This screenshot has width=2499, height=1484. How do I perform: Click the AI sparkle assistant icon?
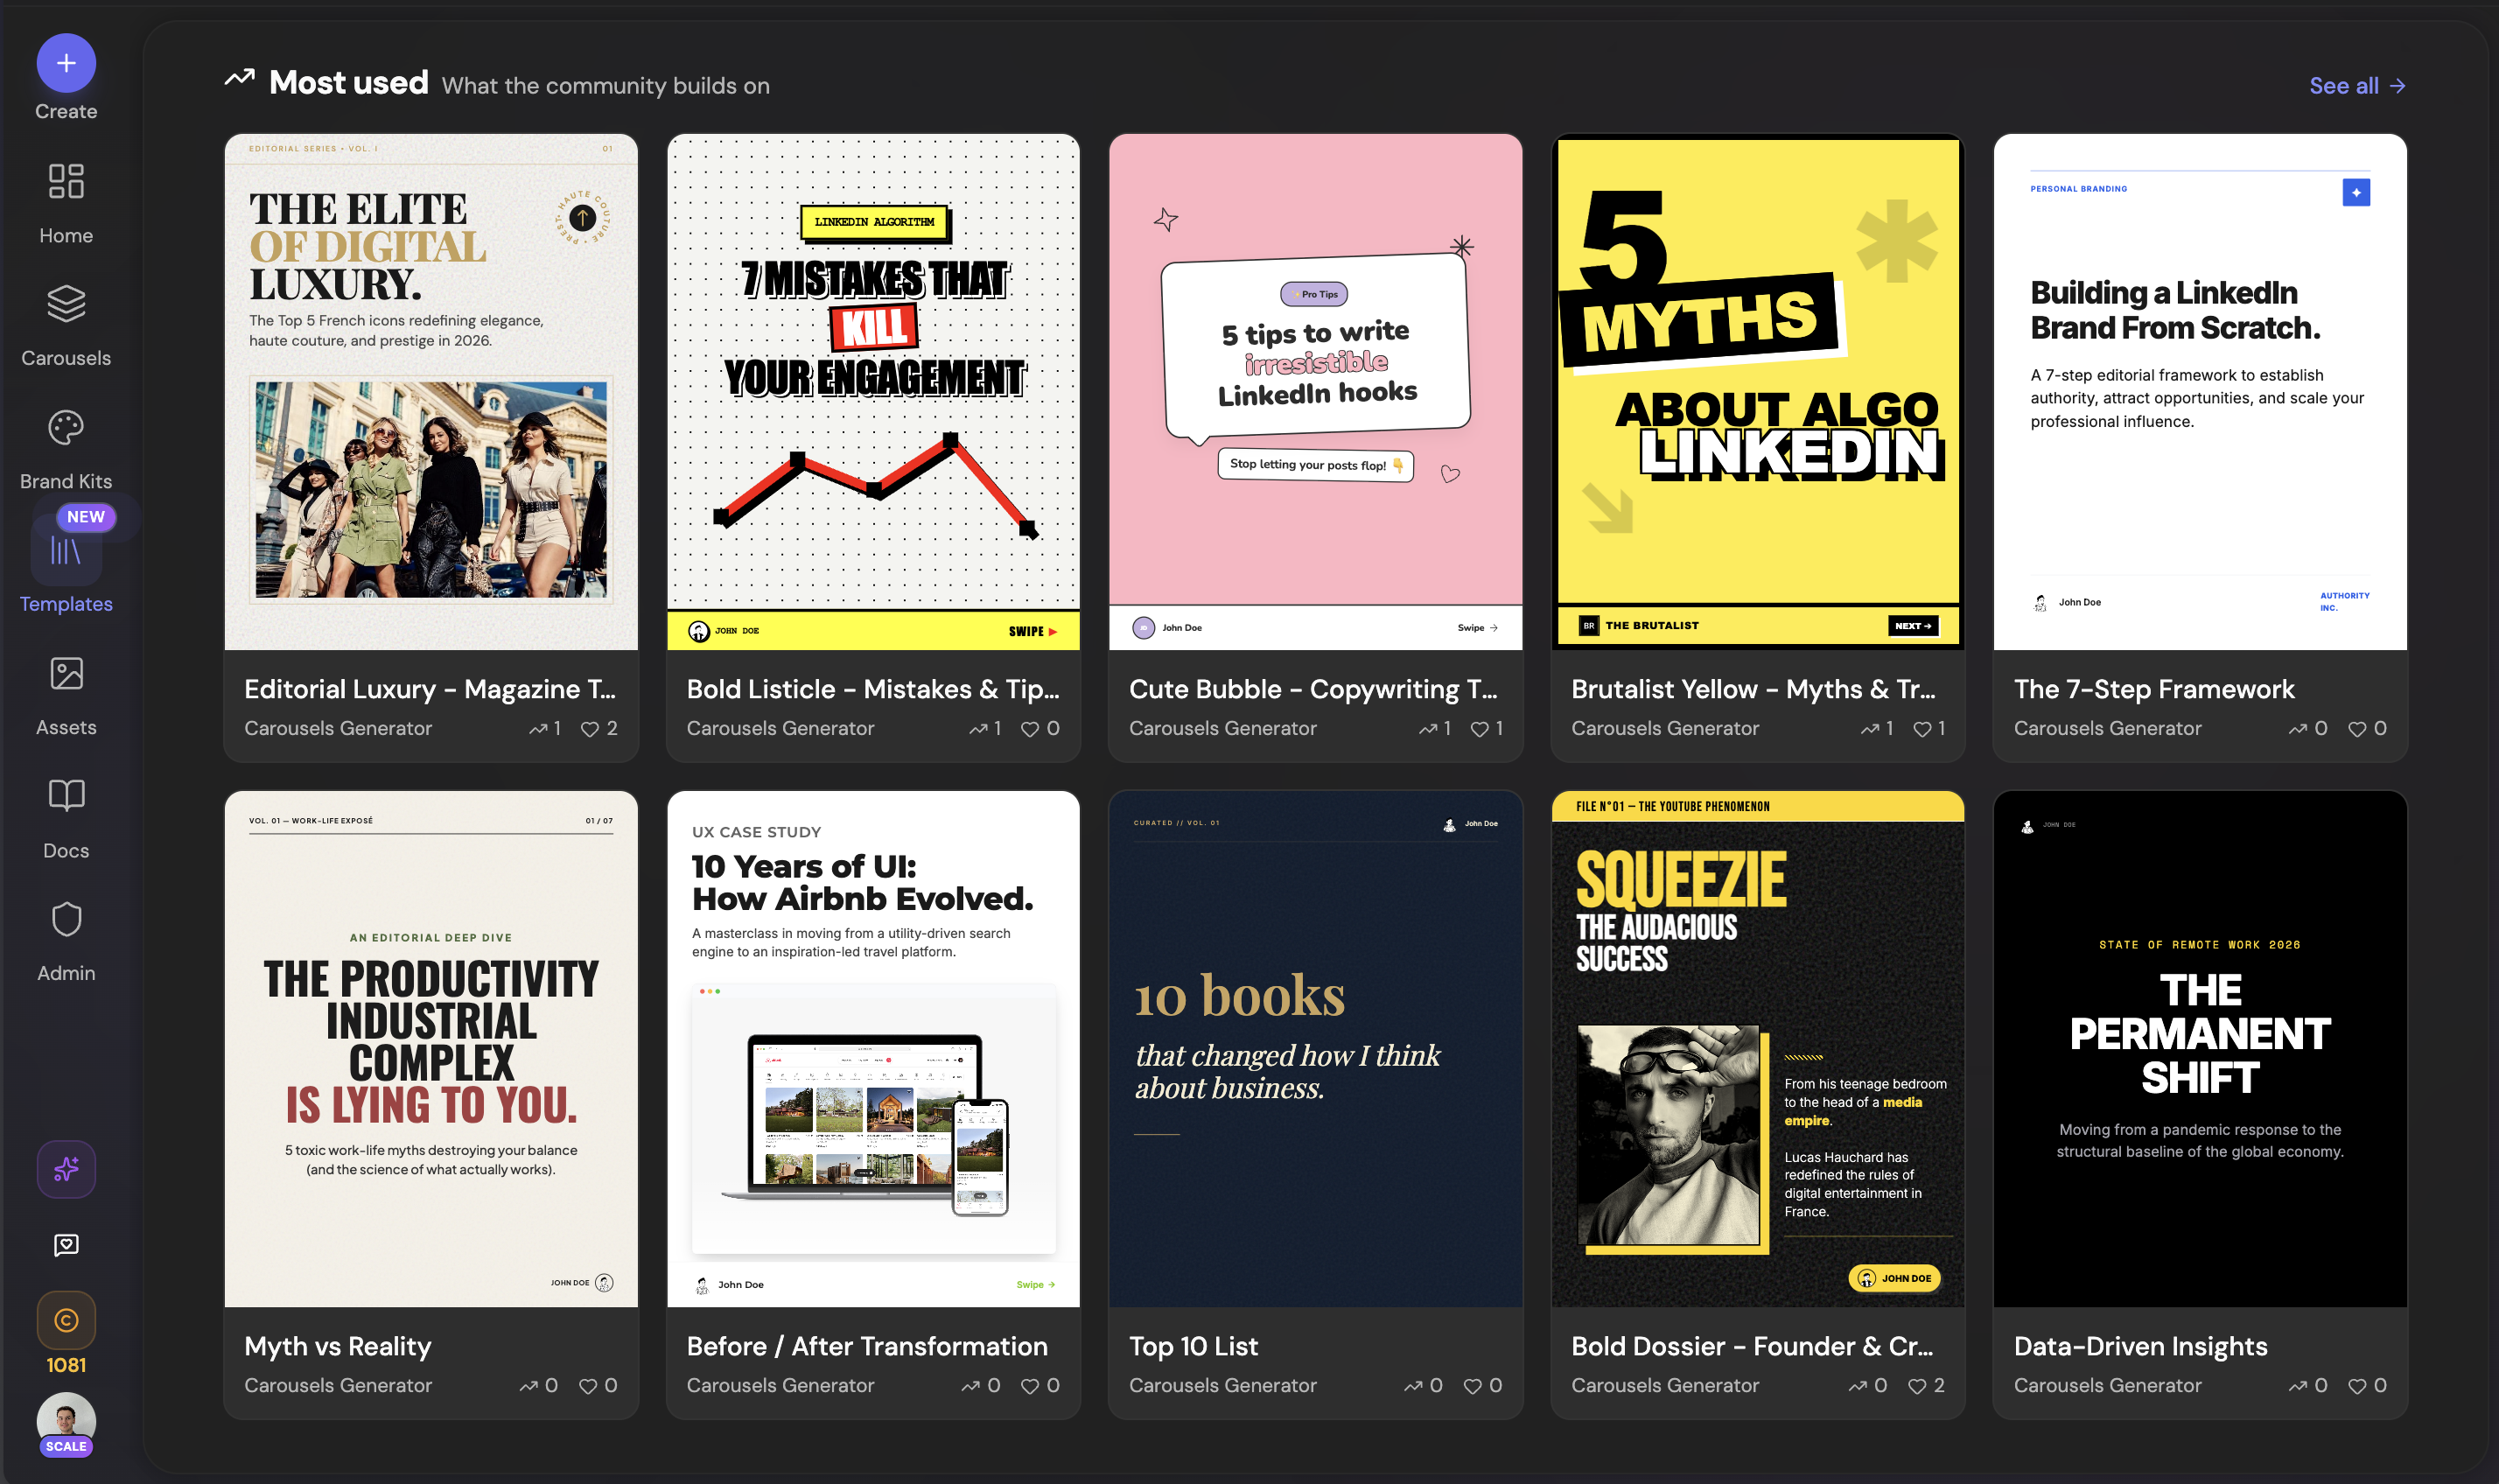[x=66, y=1169]
